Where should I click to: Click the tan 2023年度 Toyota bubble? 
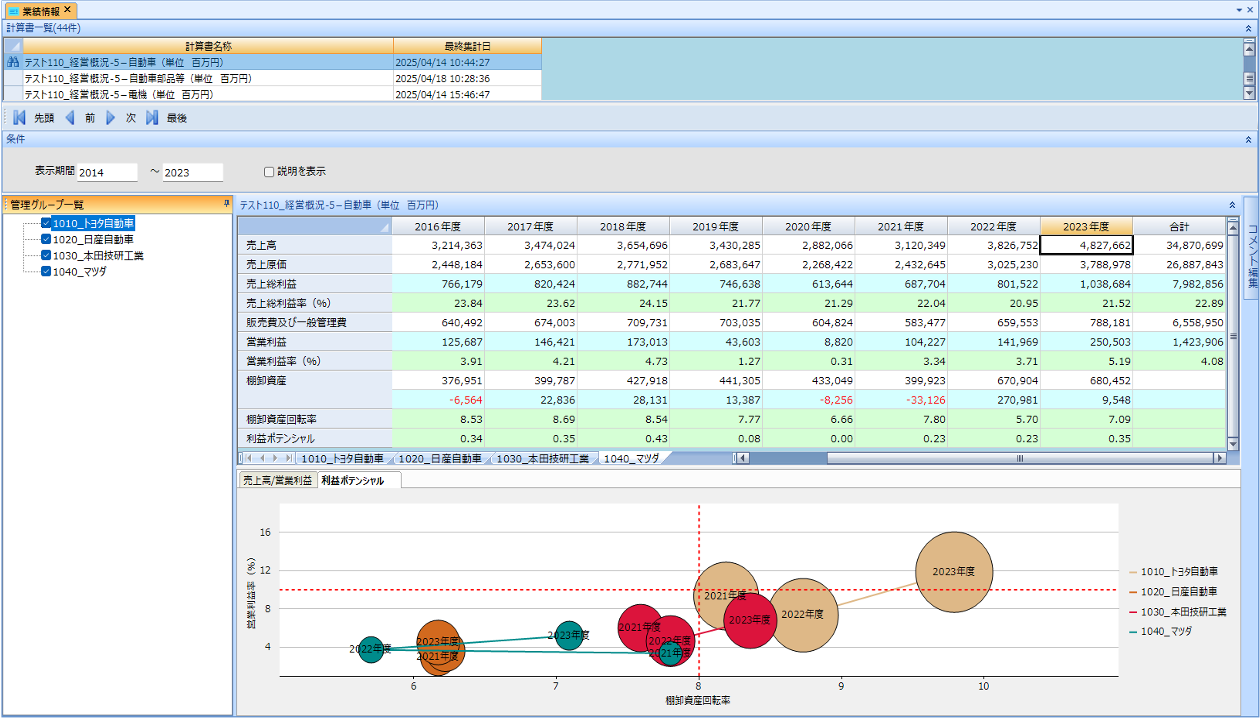(954, 571)
